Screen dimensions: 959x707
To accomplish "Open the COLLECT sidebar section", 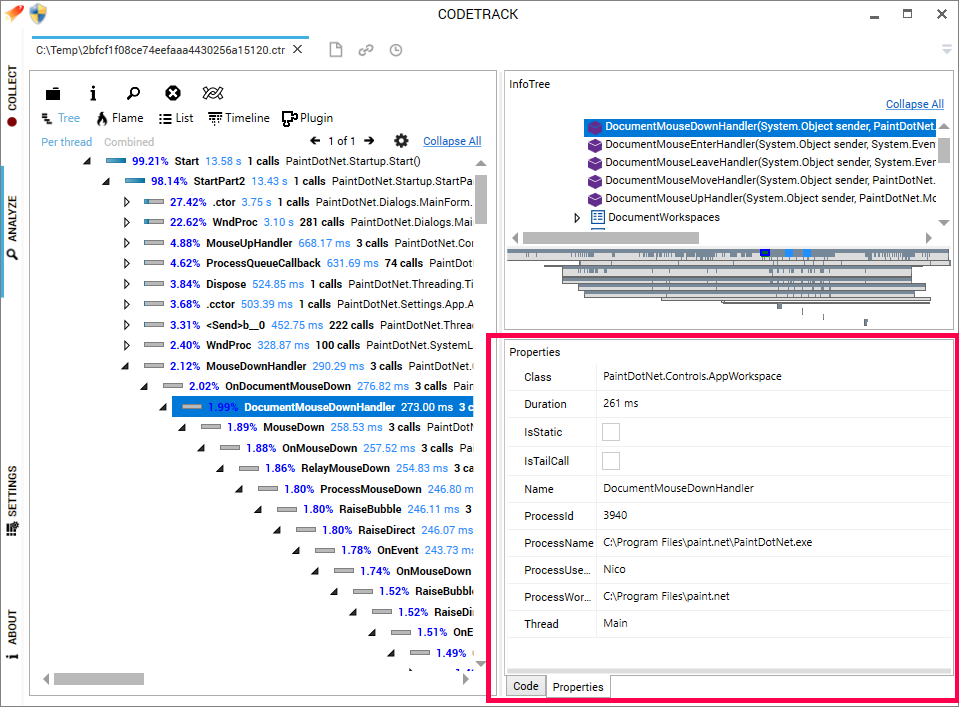I will [x=12, y=95].
